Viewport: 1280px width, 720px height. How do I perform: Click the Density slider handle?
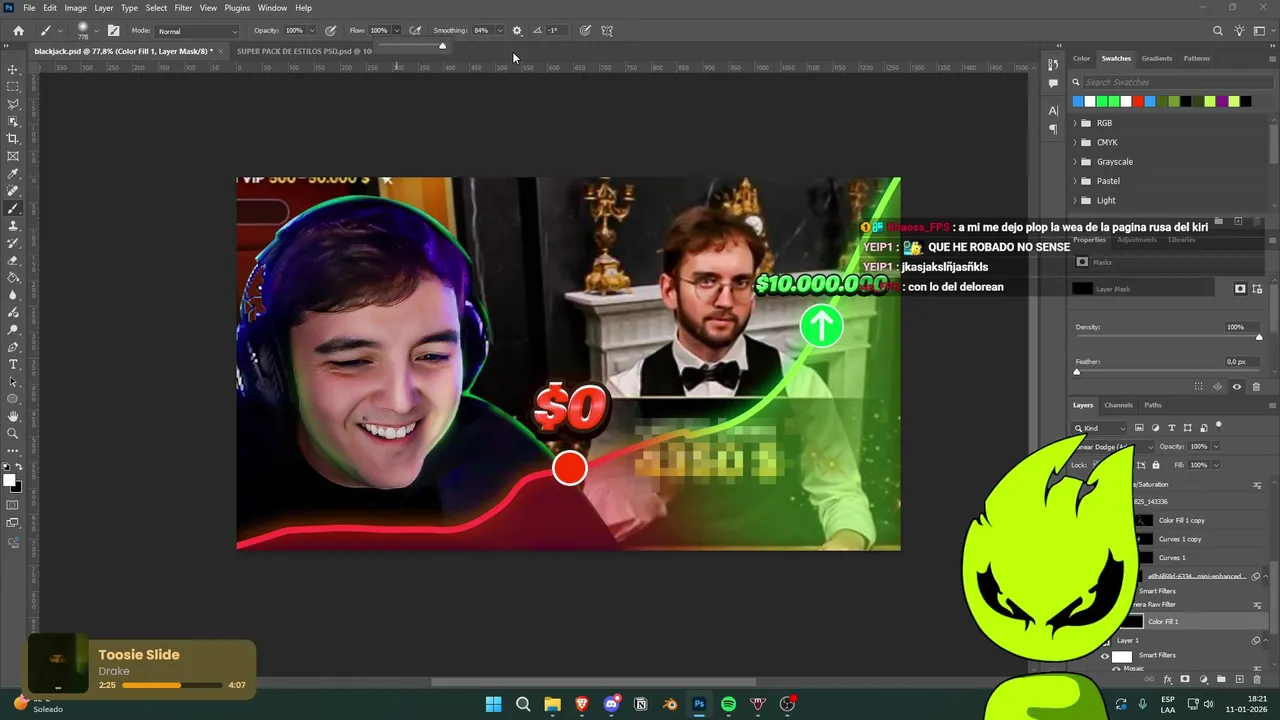(x=1259, y=337)
